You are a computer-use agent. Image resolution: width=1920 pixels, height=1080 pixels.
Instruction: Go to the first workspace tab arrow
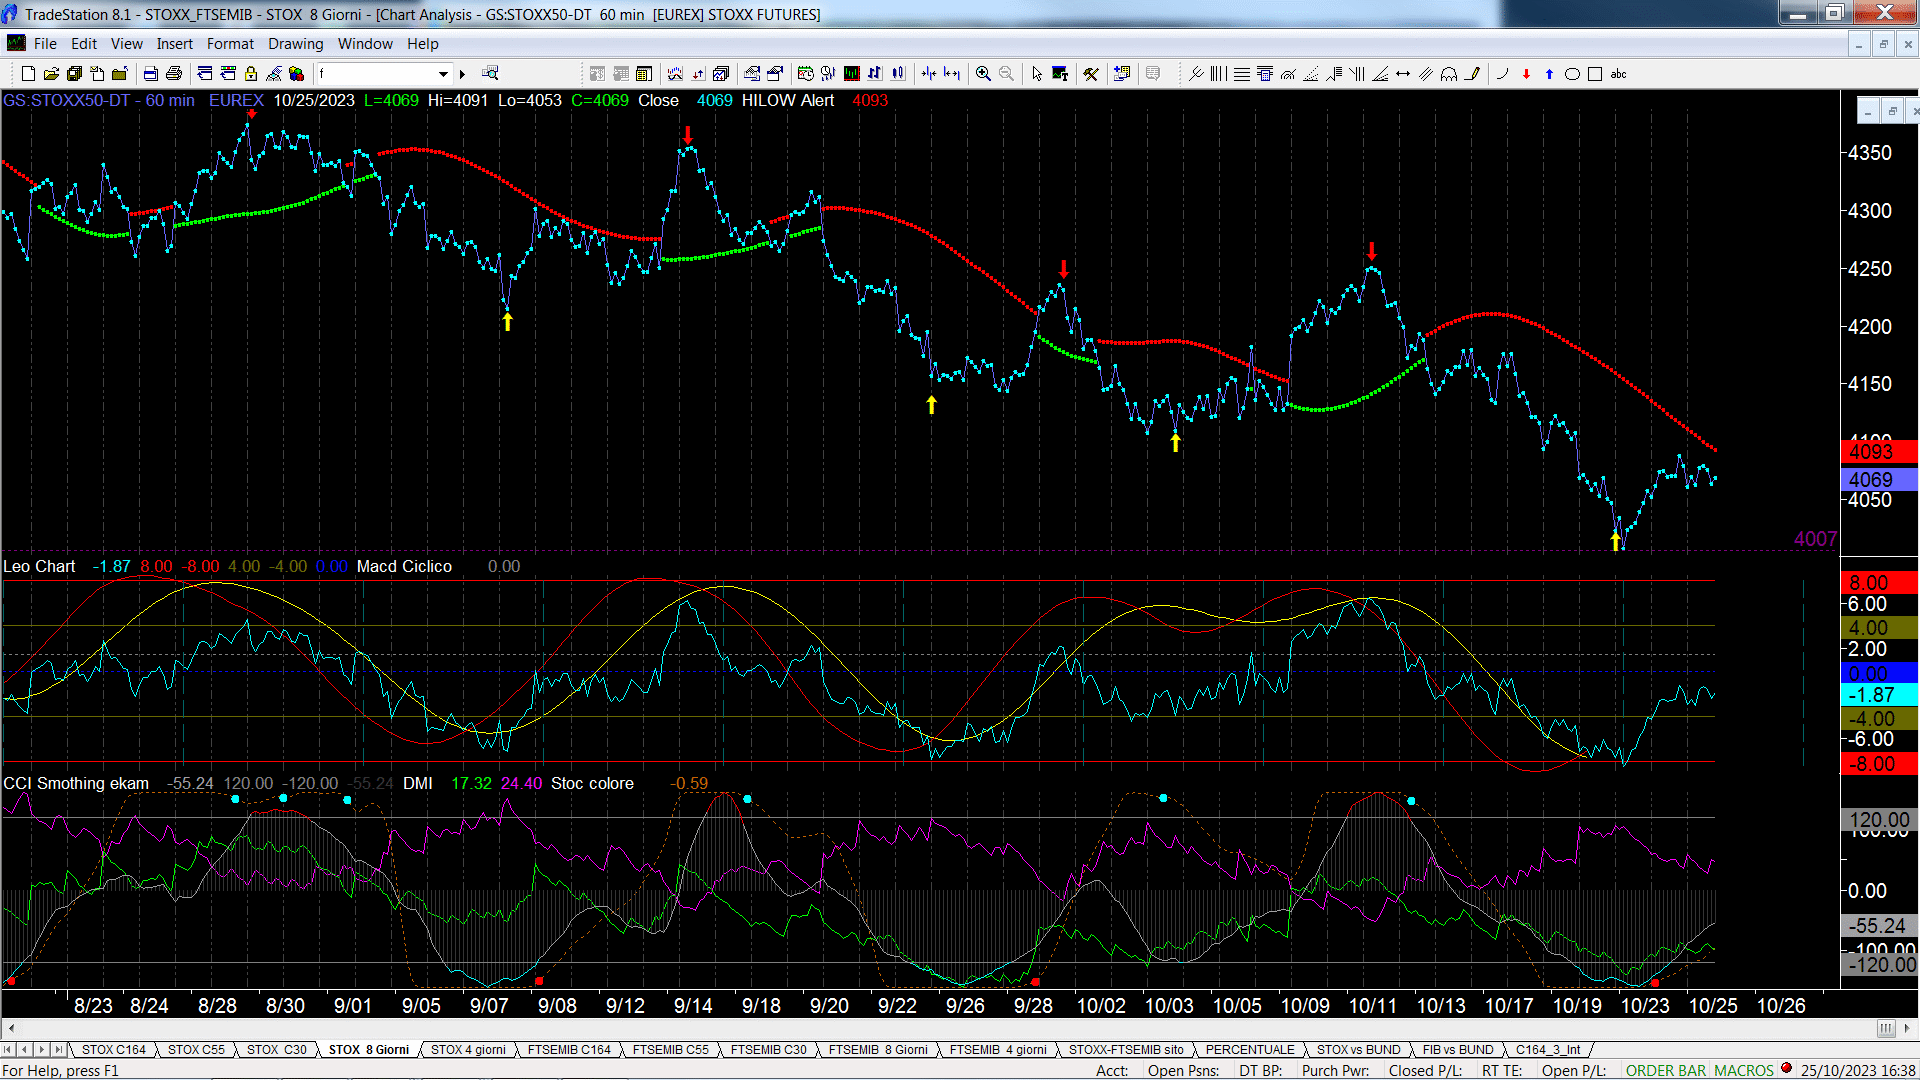(8, 1049)
